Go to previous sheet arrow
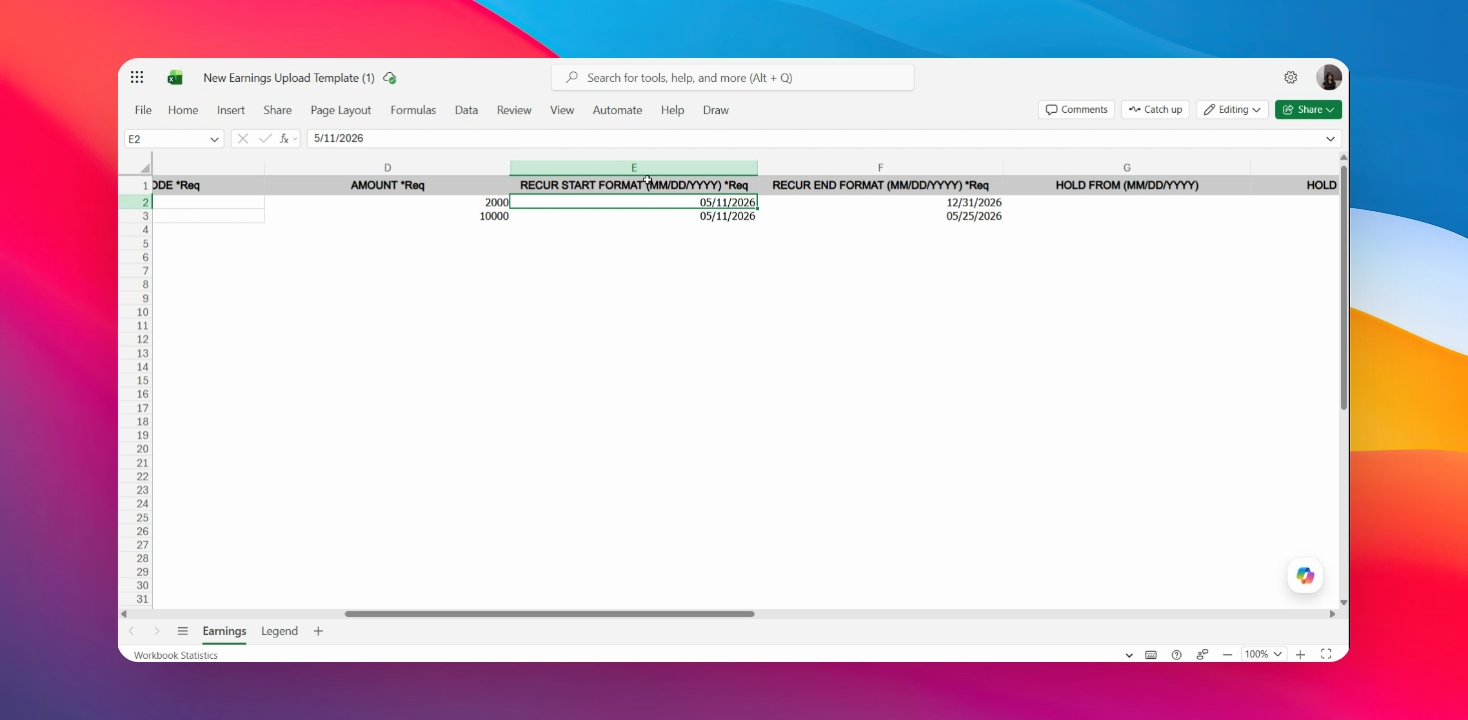Image resolution: width=1468 pixels, height=720 pixels. coord(131,631)
